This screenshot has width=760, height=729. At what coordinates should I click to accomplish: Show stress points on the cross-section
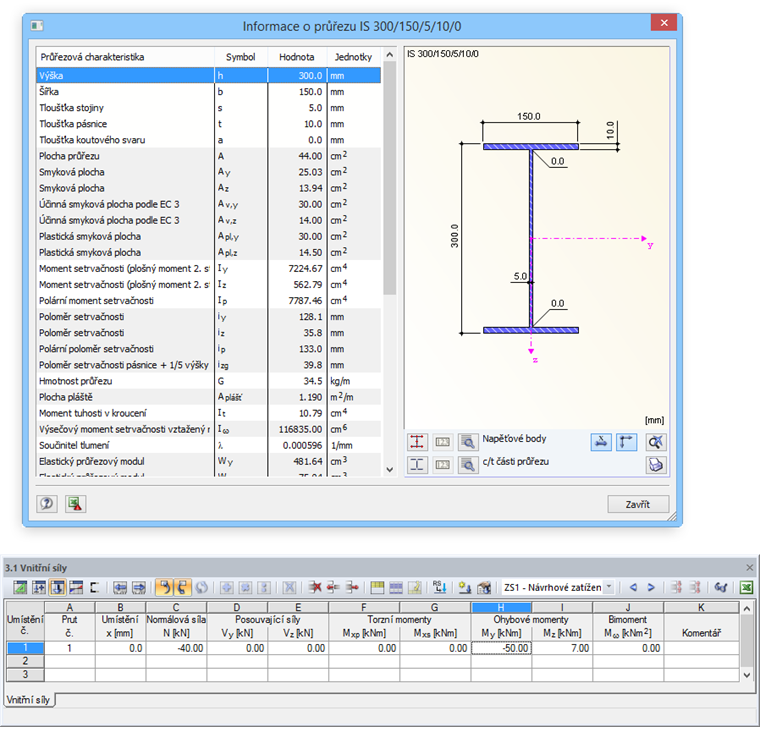coord(418,441)
